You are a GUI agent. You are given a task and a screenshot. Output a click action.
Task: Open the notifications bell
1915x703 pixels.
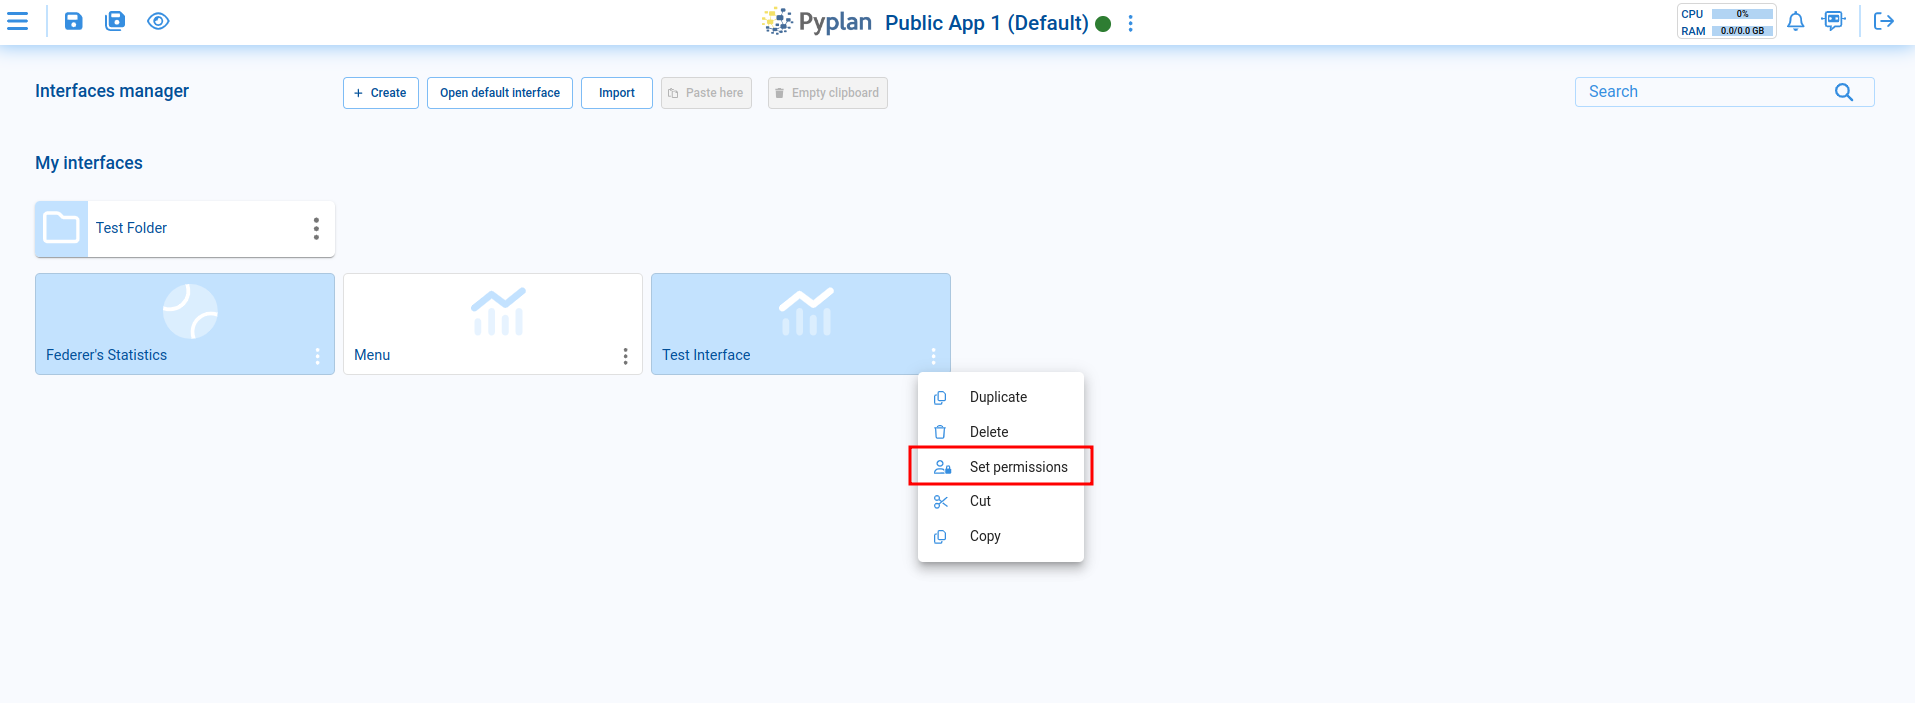click(1796, 21)
